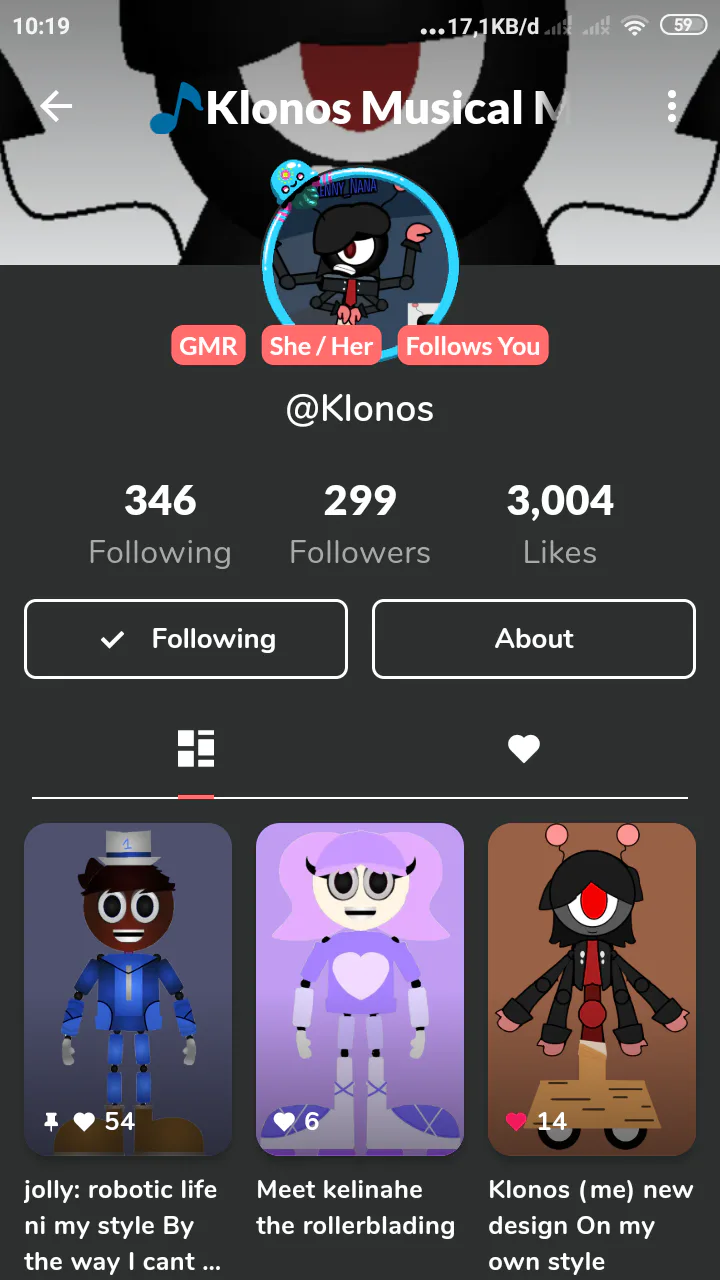Tap the Follows You tag

point(473,346)
